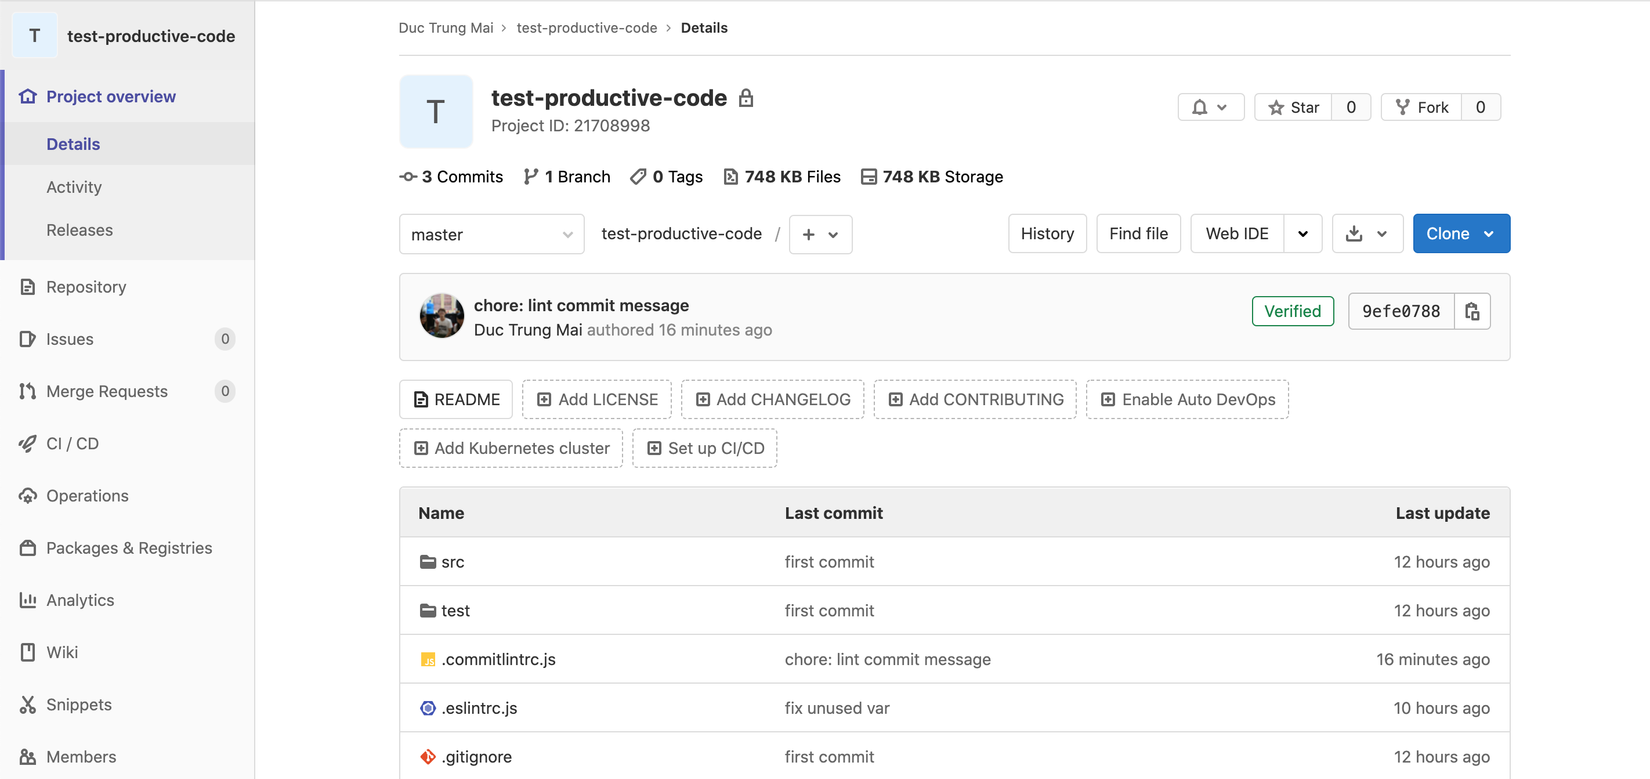Open the Snippets scissors item
Viewport: 1650px width, 779px height.
78,704
